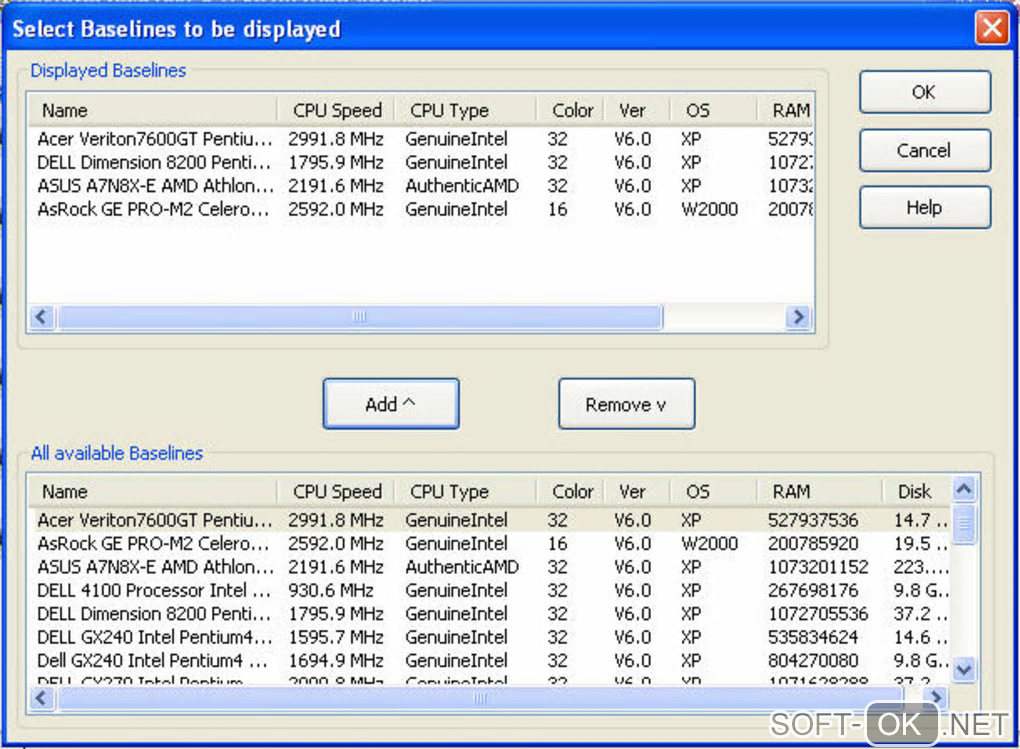
Task: Click displayed baselines horizontal scrollbar thumb
Action: (359, 317)
